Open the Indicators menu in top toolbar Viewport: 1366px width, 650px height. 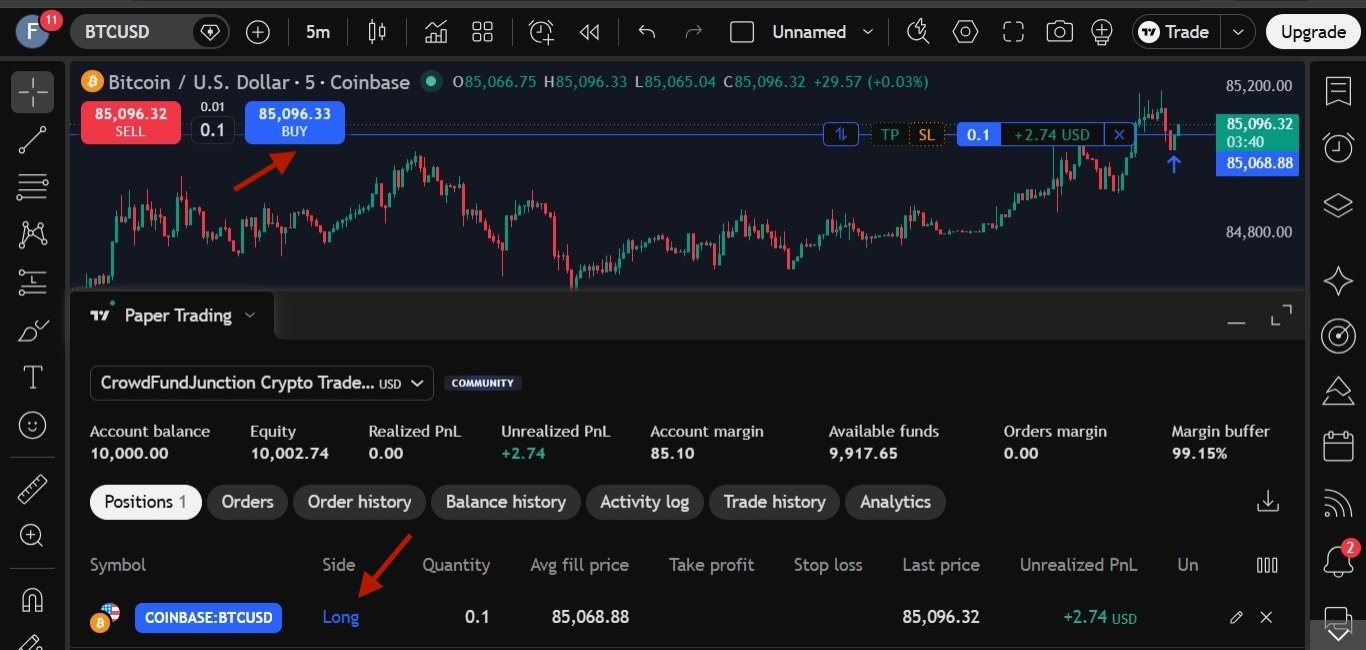point(436,32)
